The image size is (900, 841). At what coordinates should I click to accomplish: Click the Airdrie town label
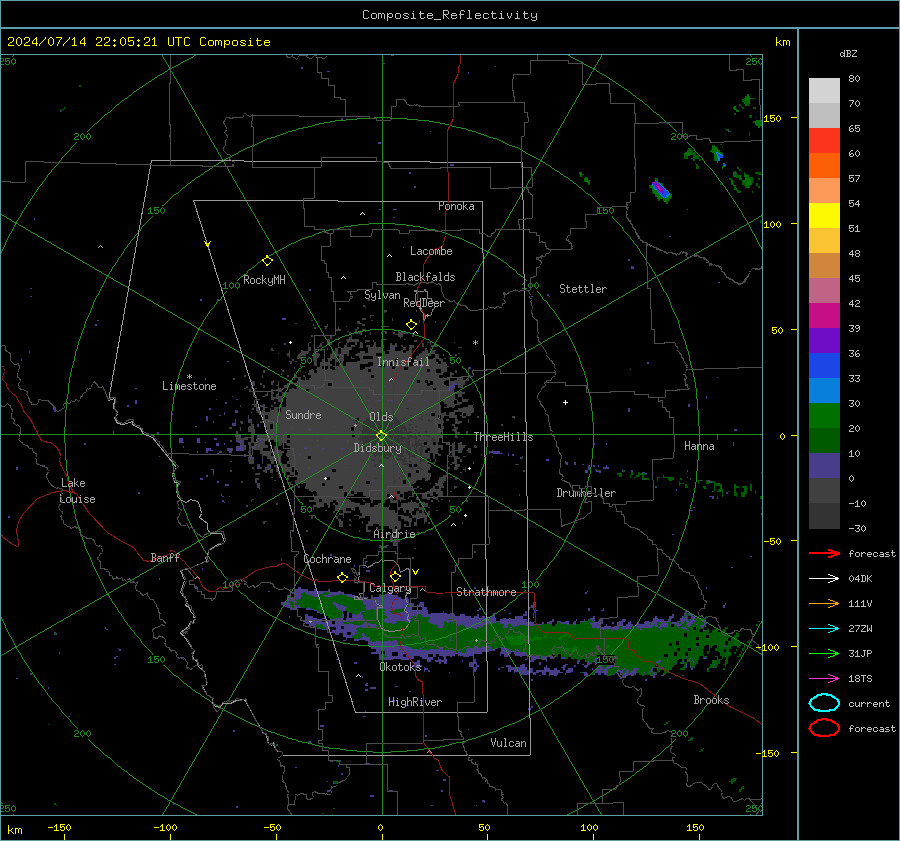click(394, 534)
